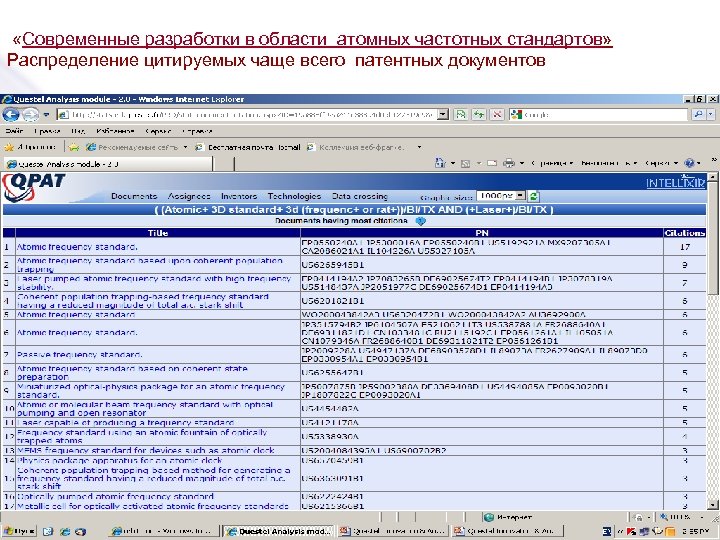Open the Inventors analysis menu
Screen dimensions: 720x540
(x=239, y=196)
